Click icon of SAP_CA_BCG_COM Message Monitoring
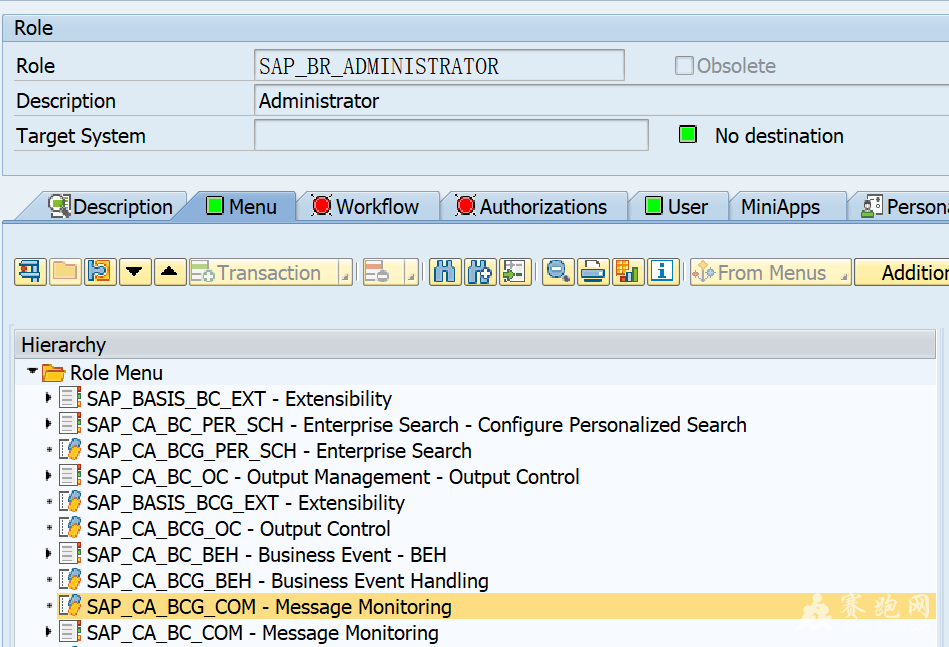Viewport: 949px width, 647px height. (x=70, y=606)
